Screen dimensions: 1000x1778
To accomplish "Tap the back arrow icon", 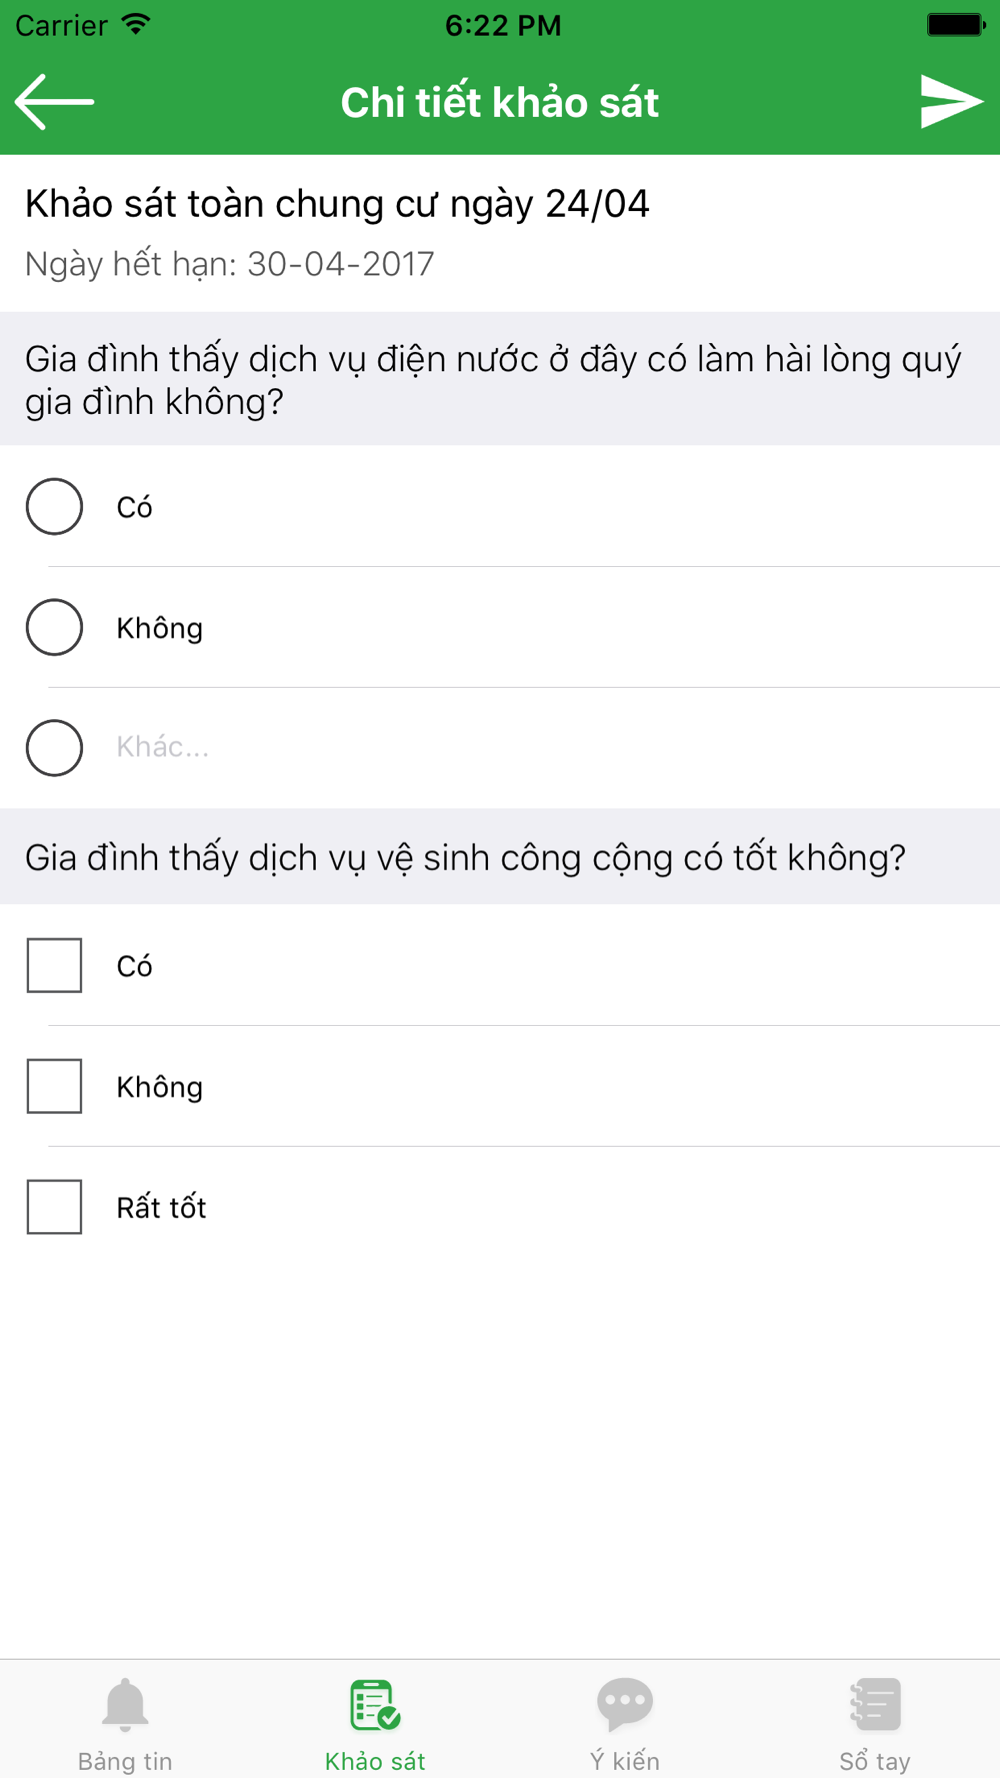I will click(x=54, y=101).
